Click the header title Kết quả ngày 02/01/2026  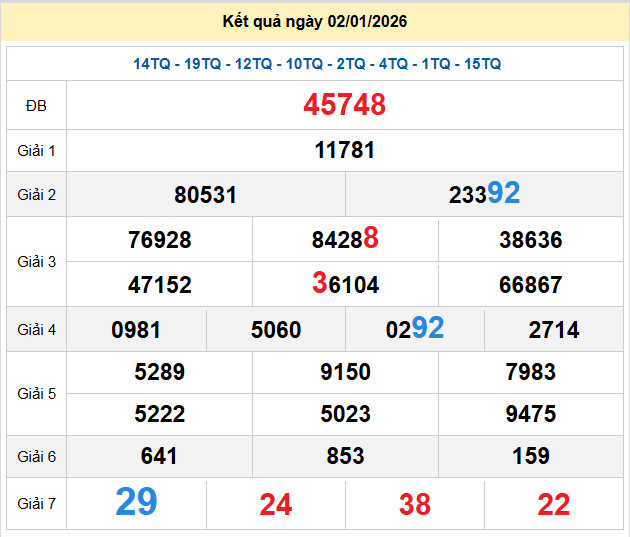tap(315, 21)
